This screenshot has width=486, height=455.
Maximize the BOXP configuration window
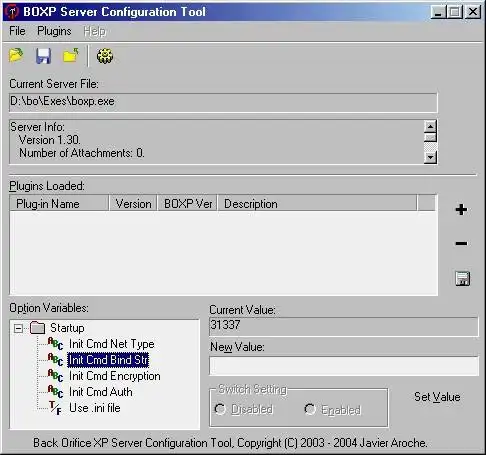click(454, 12)
